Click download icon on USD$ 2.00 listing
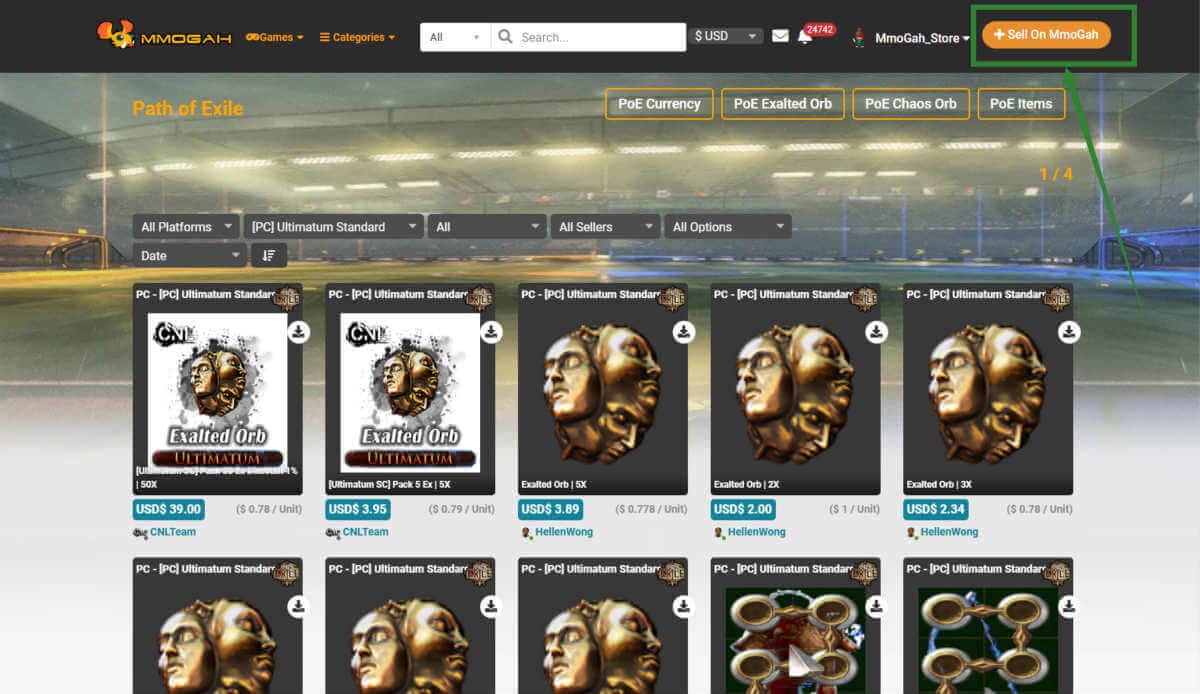Image resolution: width=1200 pixels, height=694 pixels. (x=877, y=332)
